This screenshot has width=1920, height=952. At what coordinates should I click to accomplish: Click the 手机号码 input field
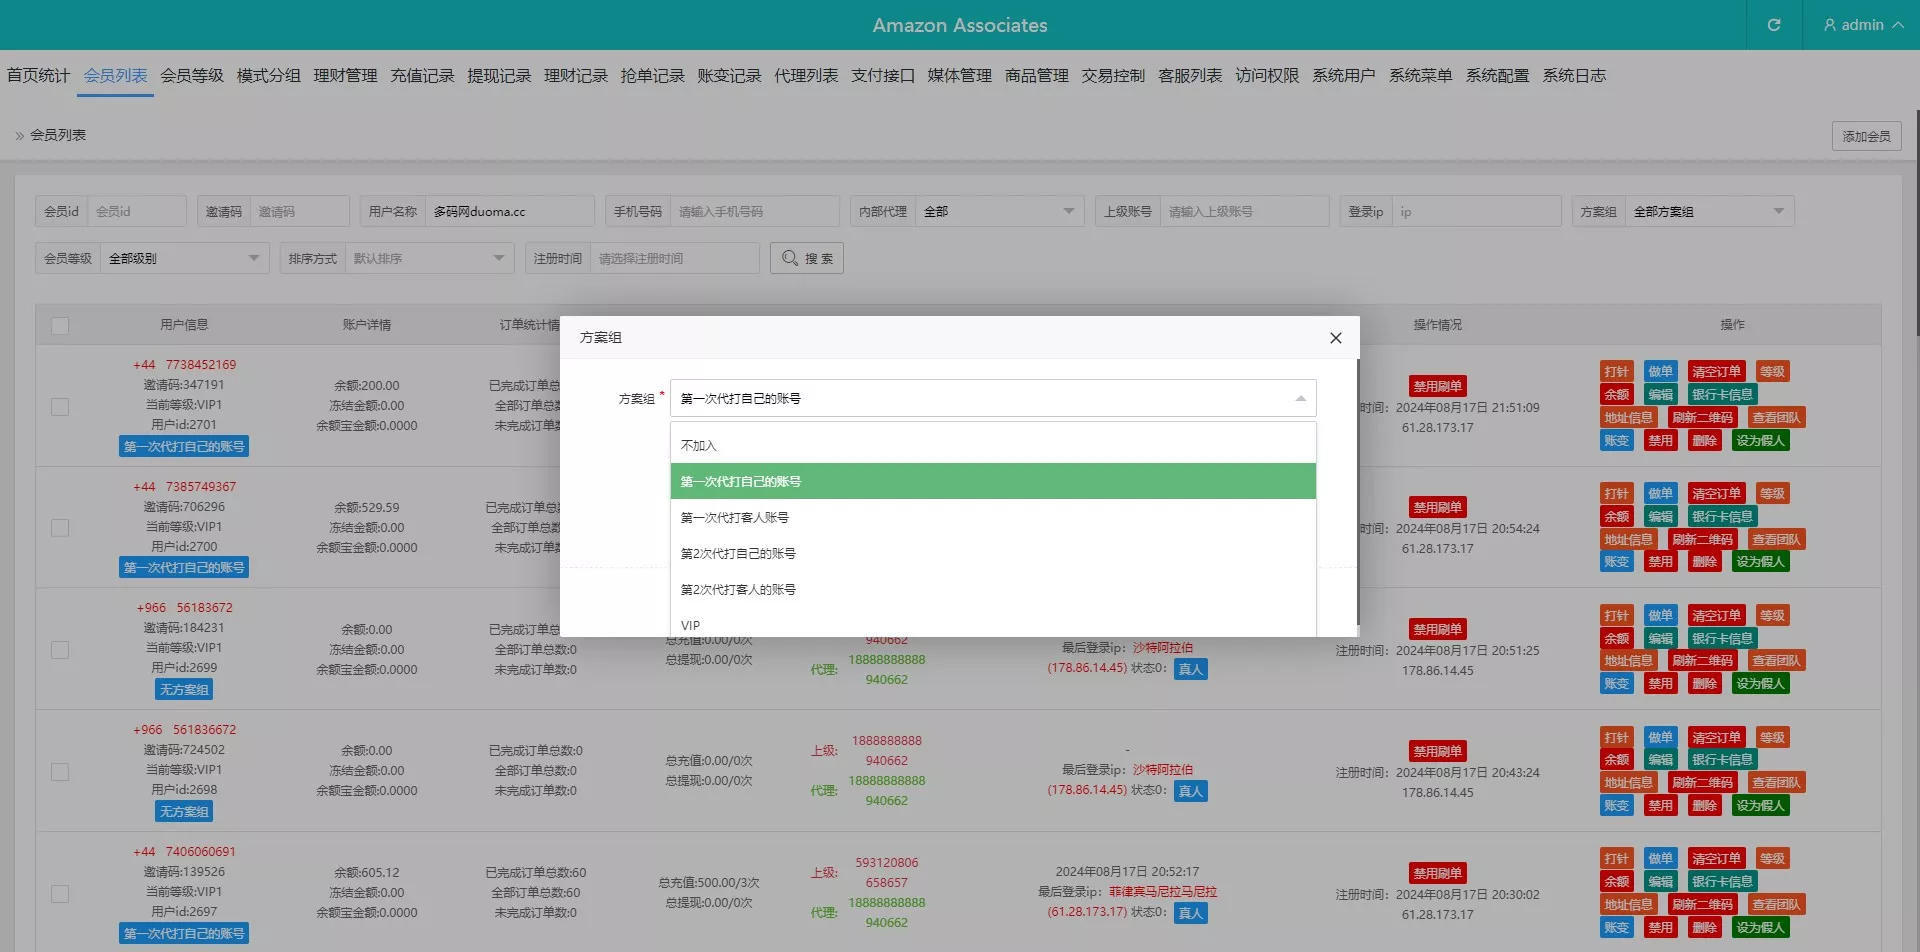753,212
